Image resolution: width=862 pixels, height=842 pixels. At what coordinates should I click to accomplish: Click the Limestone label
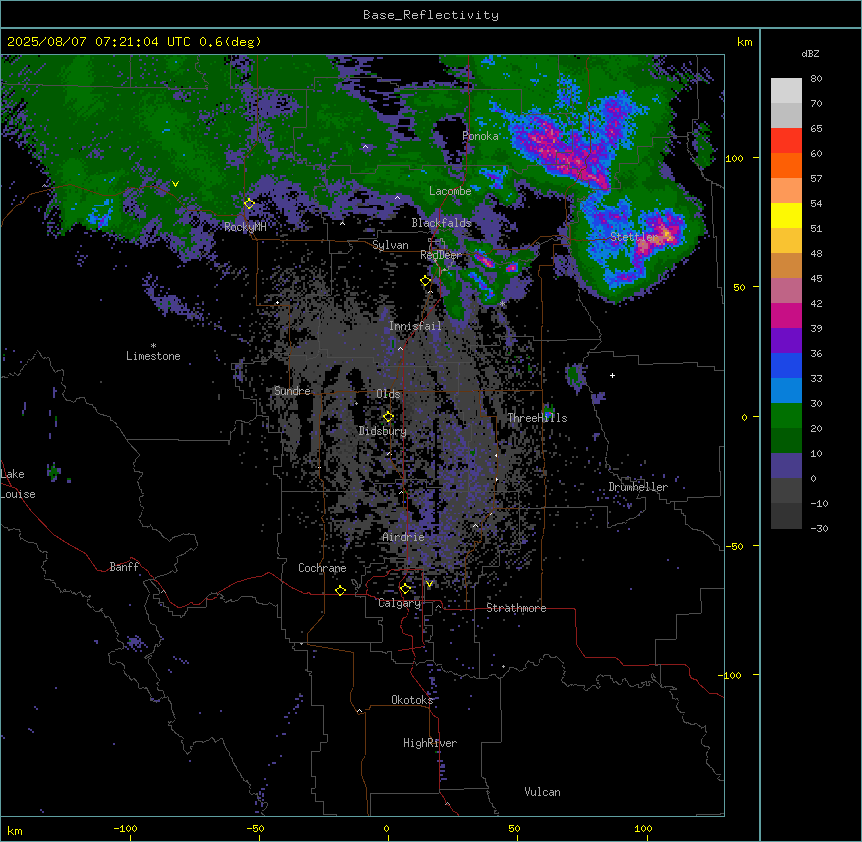(x=153, y=356)
